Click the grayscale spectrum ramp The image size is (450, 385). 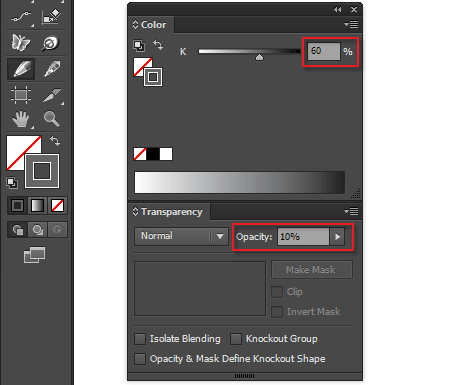240,182
